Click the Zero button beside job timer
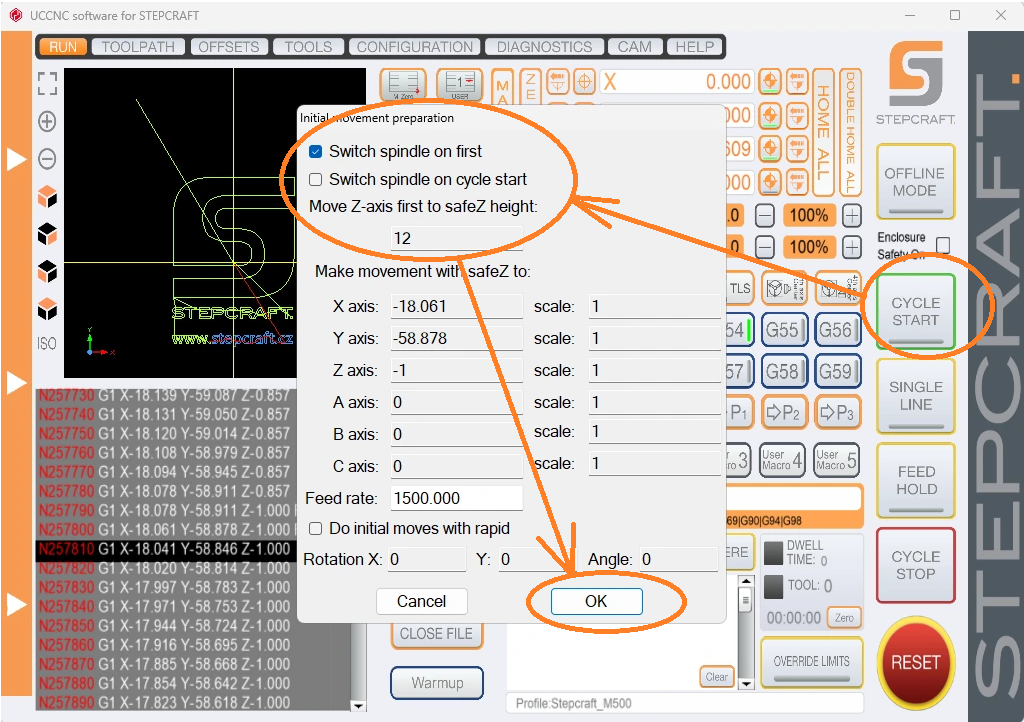This screenshot has height=722, width=1024. point(844,618)
